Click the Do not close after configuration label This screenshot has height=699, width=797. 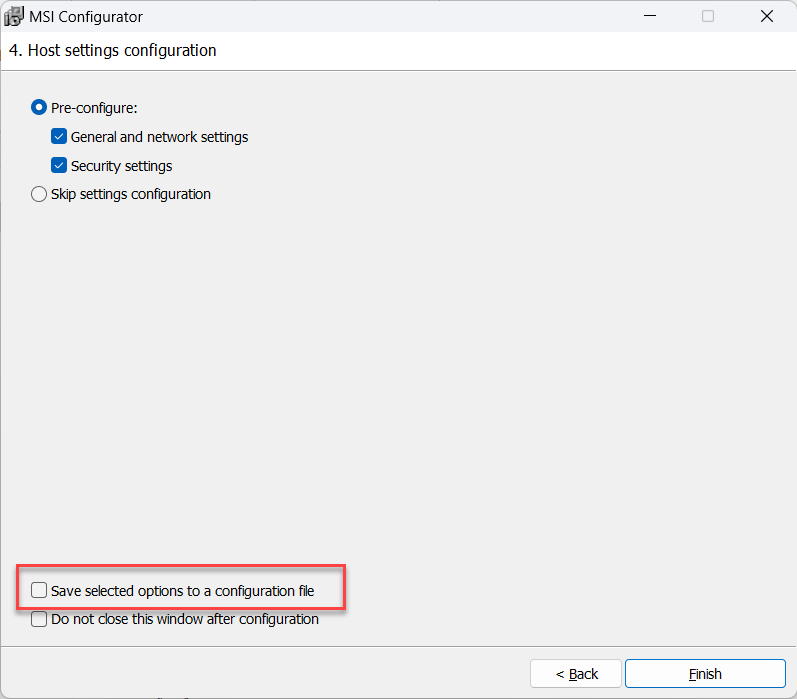[185, 619]
